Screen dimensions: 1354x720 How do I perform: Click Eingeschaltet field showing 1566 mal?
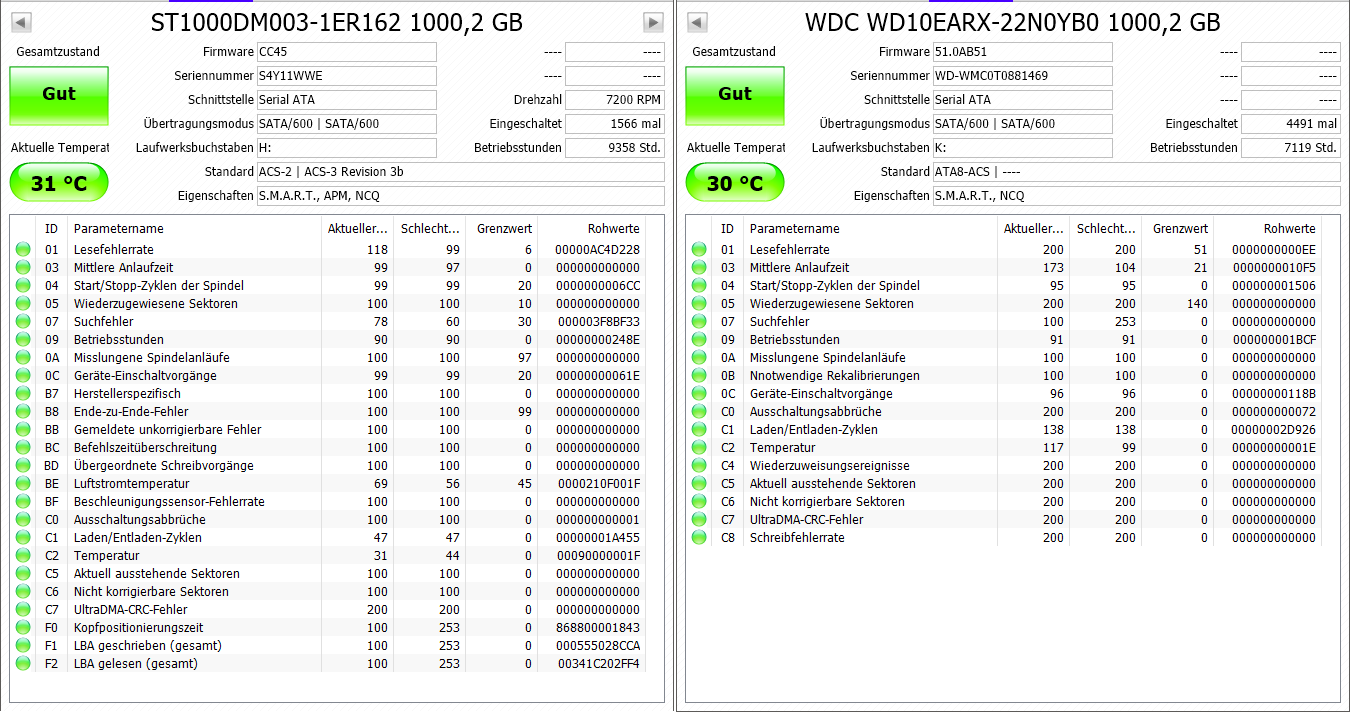[x=614, y=124]
